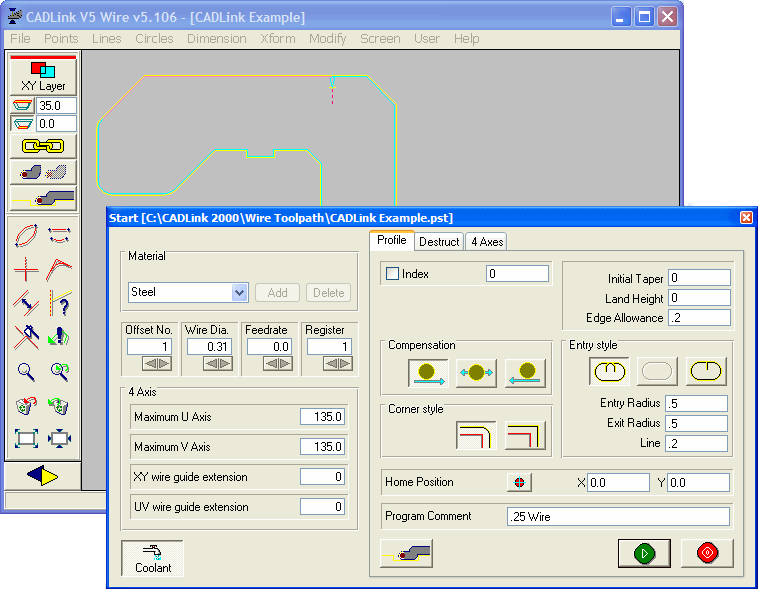Click the zoom extents rectangle icon
The image size is (758, 589).
tap(26, 439)
